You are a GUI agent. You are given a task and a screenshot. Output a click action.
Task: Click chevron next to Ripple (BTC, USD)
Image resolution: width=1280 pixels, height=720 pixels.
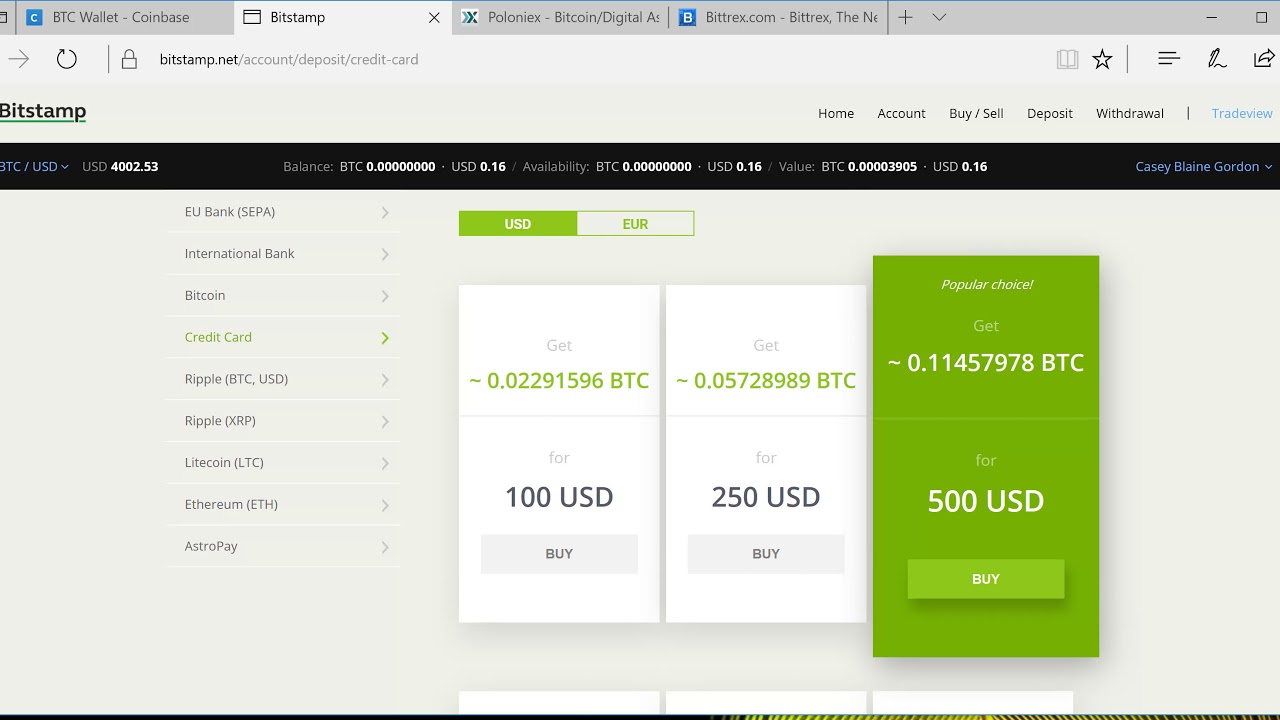click(x=385, y=380)
